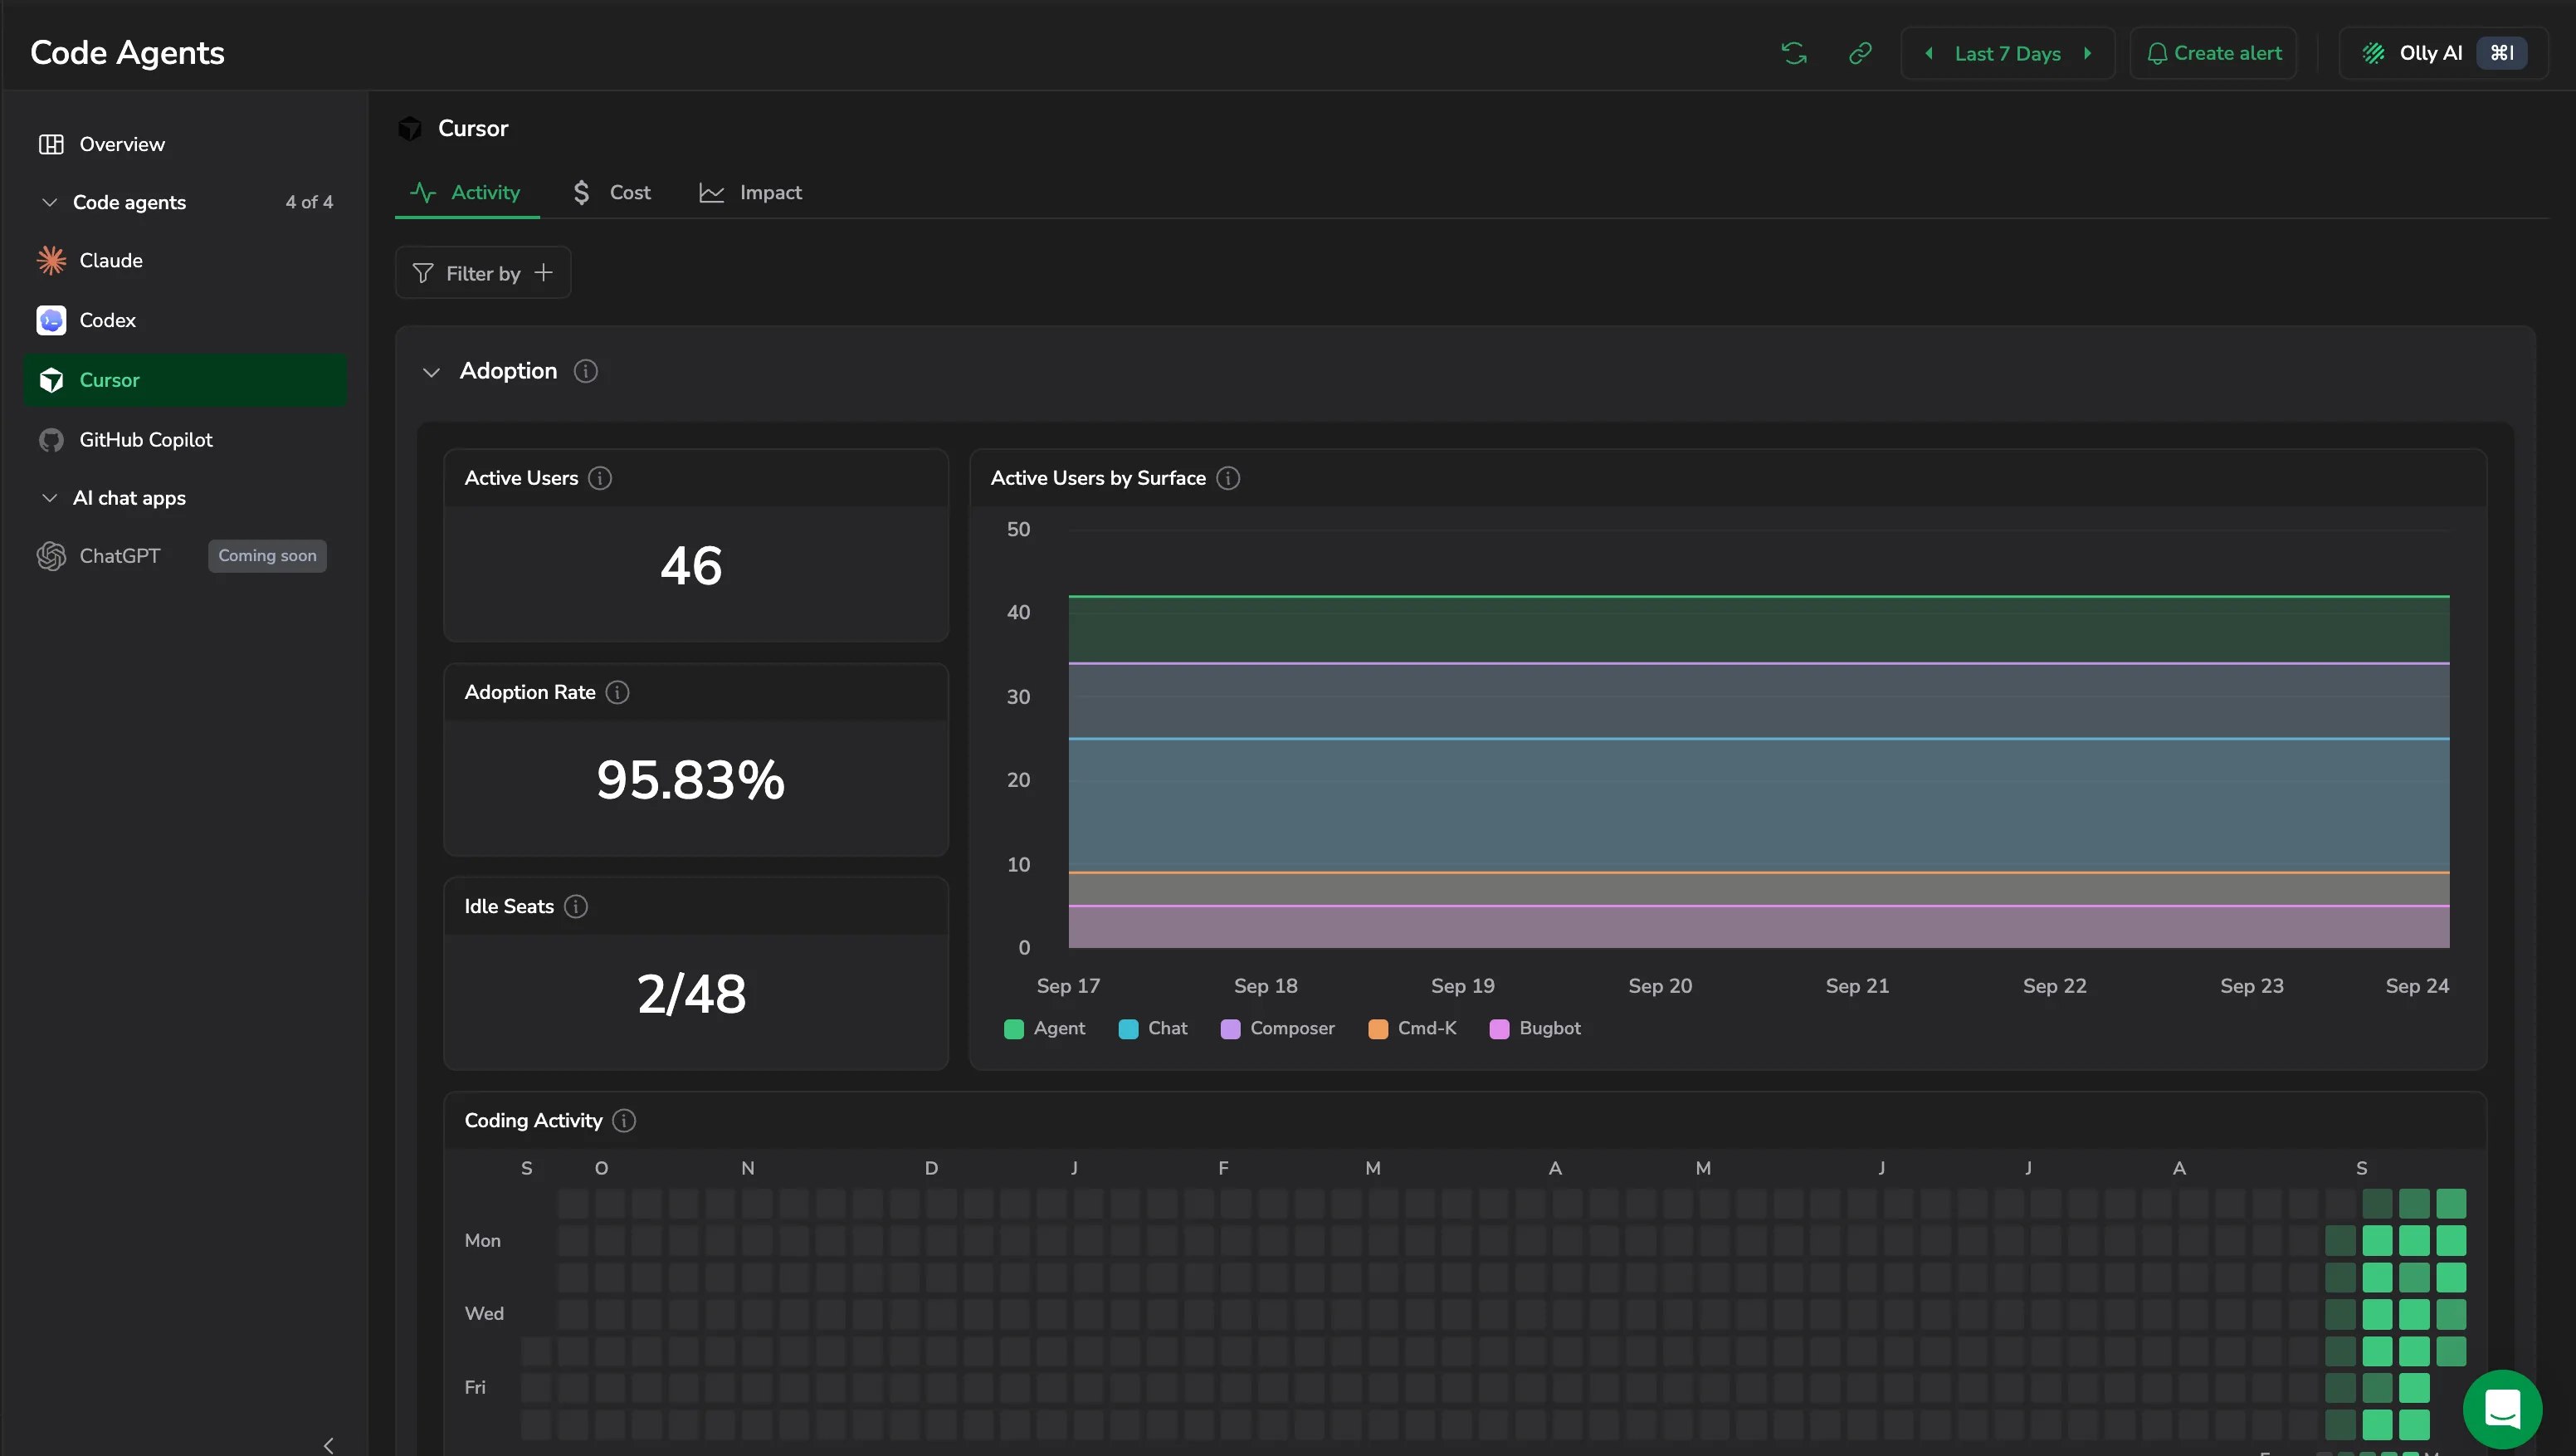Show info for Adoption section

[586, 371]
